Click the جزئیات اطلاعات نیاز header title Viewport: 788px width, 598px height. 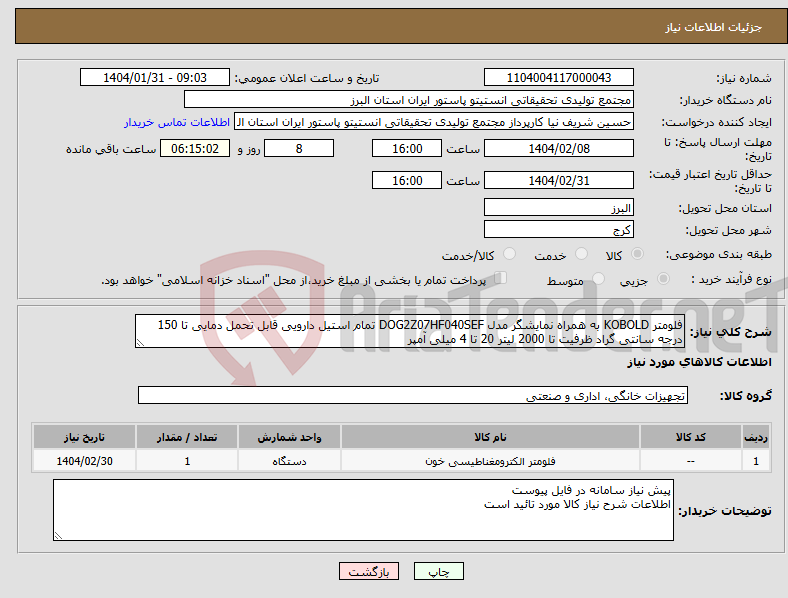(x=714, y=27)
